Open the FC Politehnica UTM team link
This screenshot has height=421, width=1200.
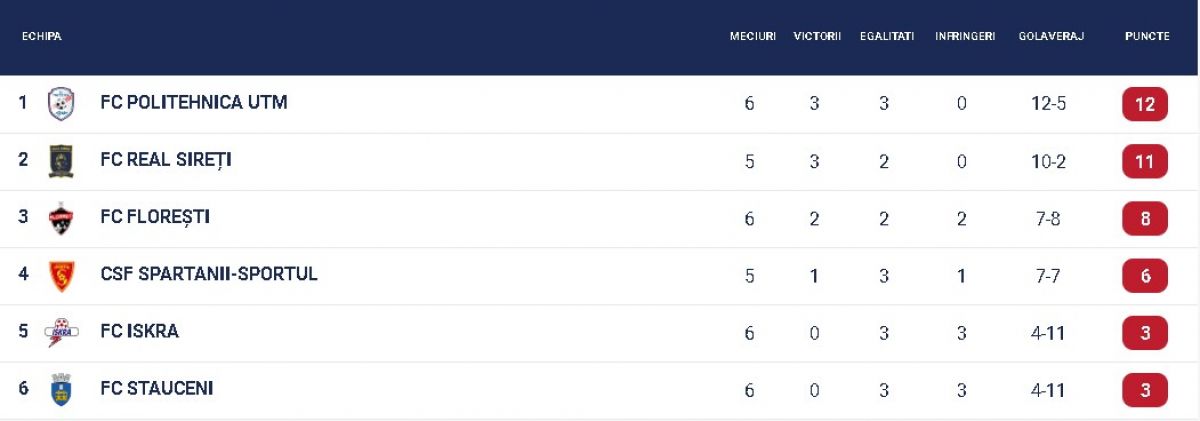click(x=194, y=102)
